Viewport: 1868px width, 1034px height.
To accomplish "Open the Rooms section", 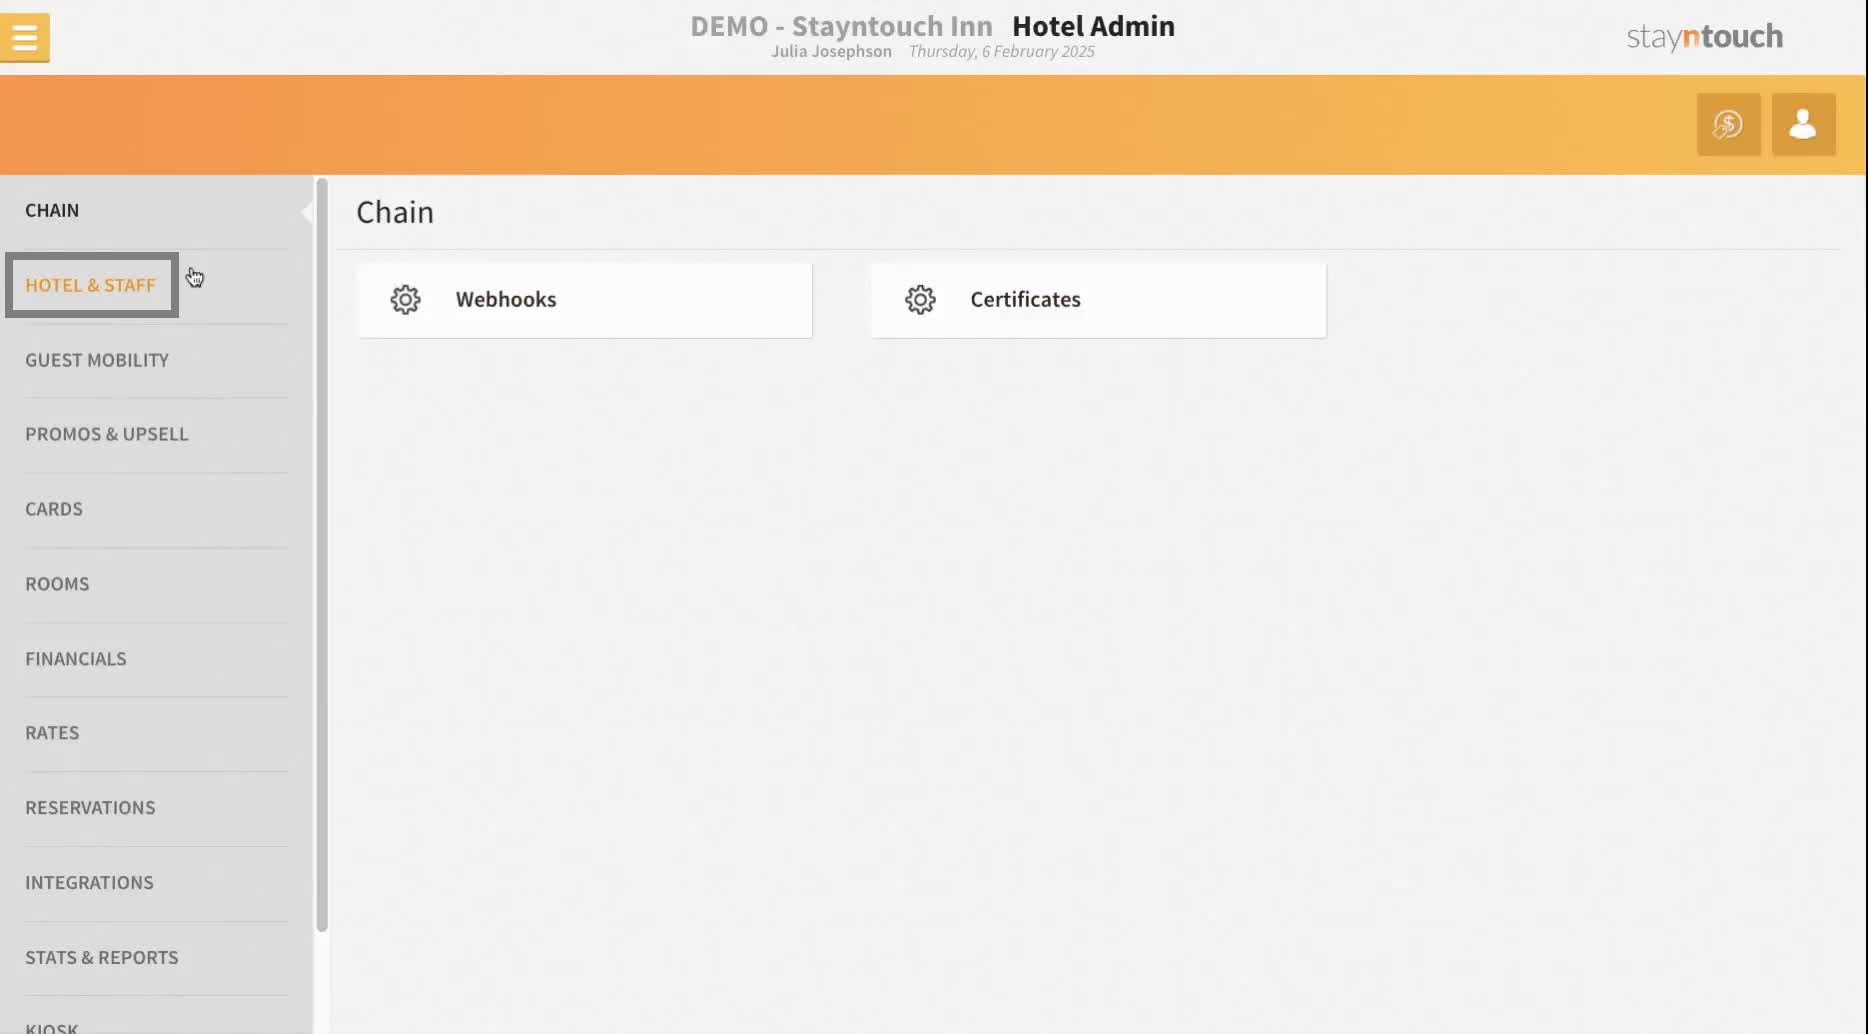I will point(57,584).
